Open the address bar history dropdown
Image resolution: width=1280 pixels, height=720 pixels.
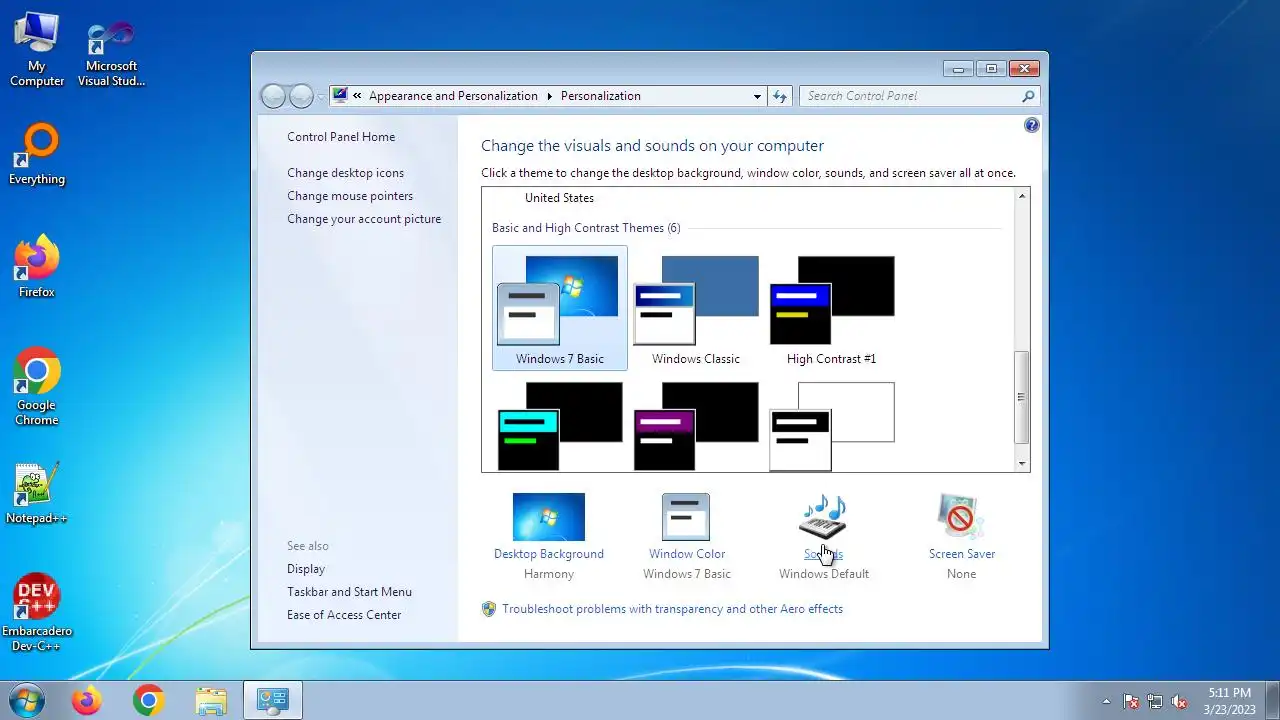click(757, 96)
